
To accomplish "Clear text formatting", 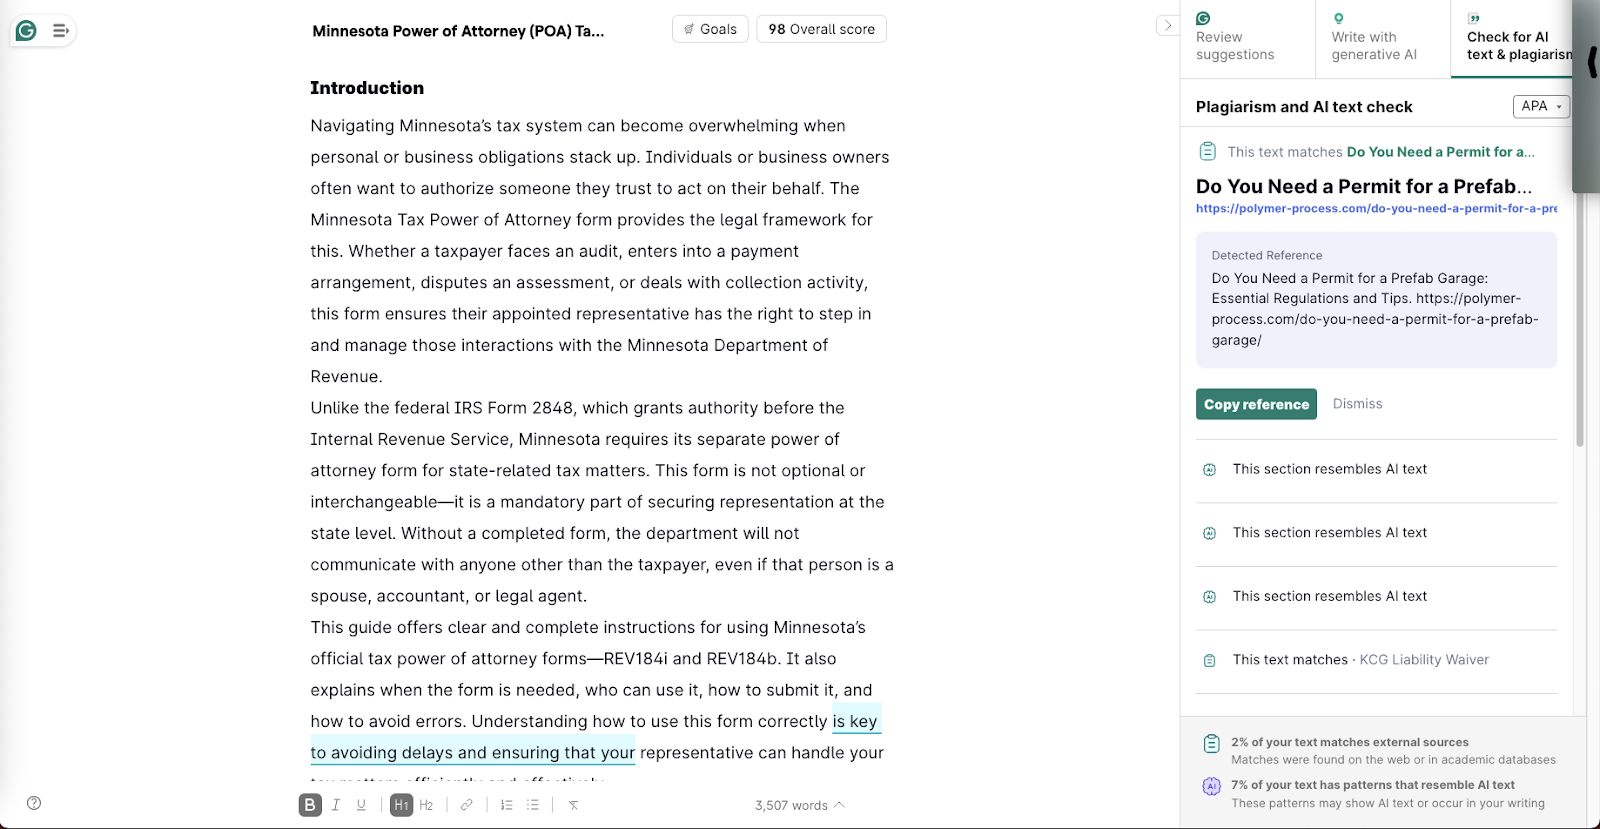I will tap(573, 805).
